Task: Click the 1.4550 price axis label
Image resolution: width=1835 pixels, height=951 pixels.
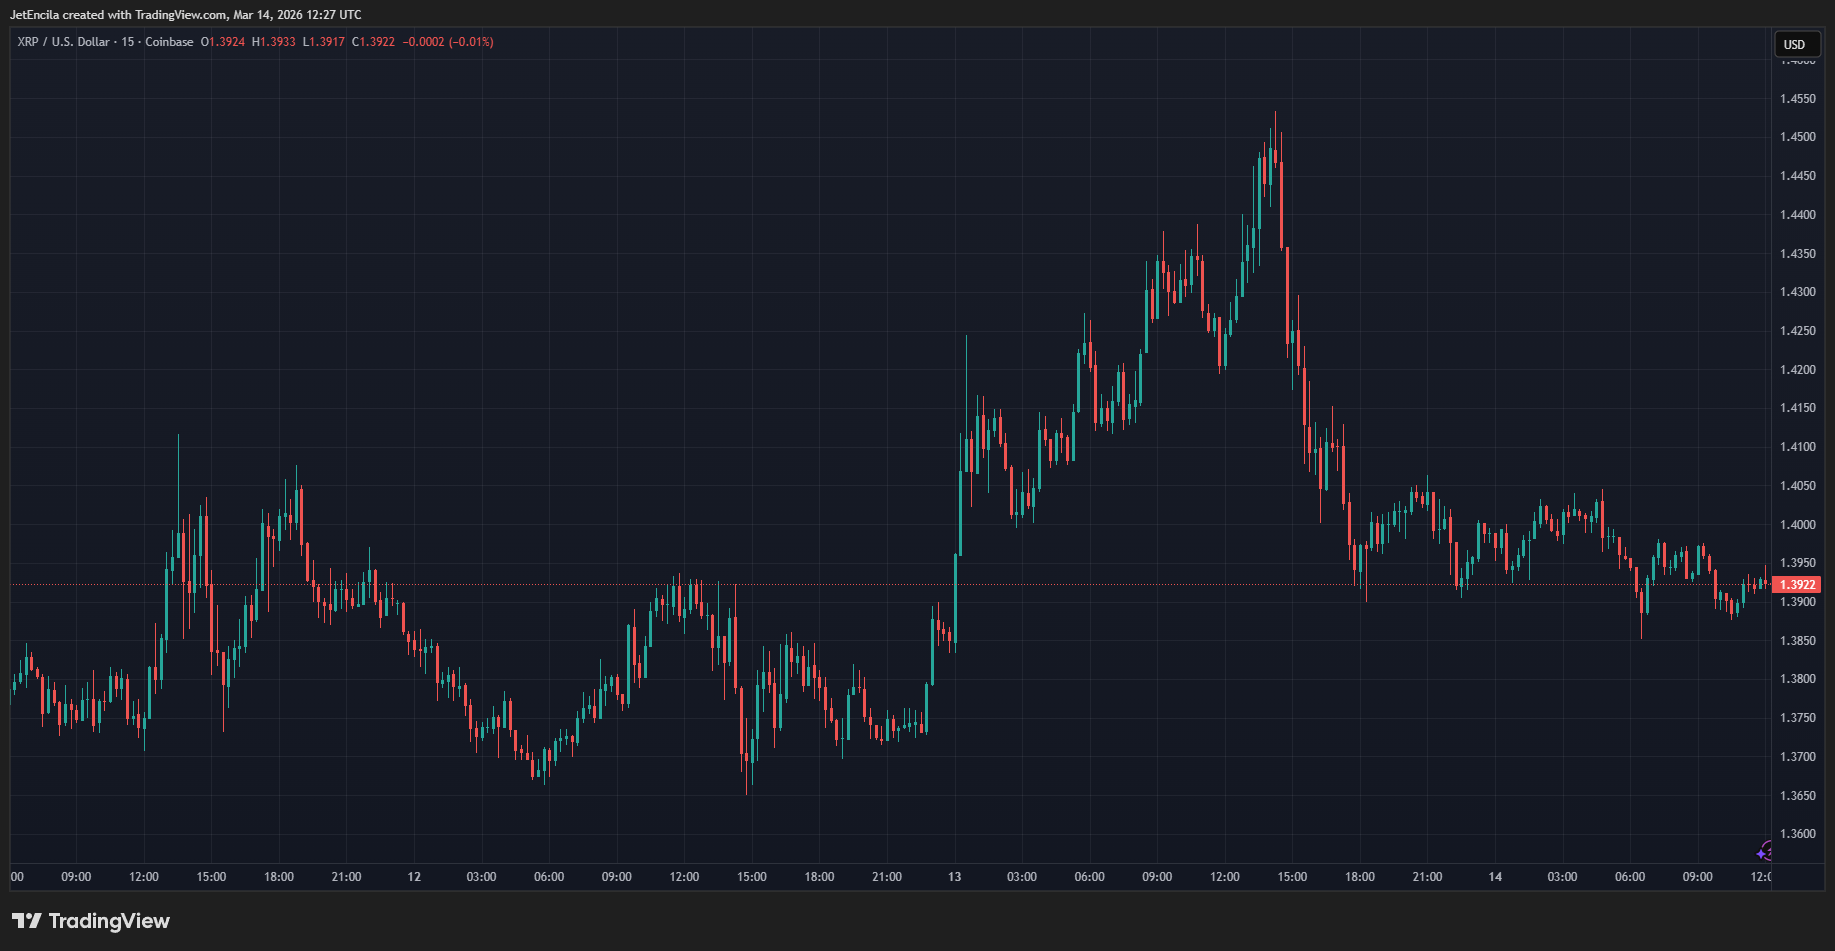Action: click(x=1798, y=99)
